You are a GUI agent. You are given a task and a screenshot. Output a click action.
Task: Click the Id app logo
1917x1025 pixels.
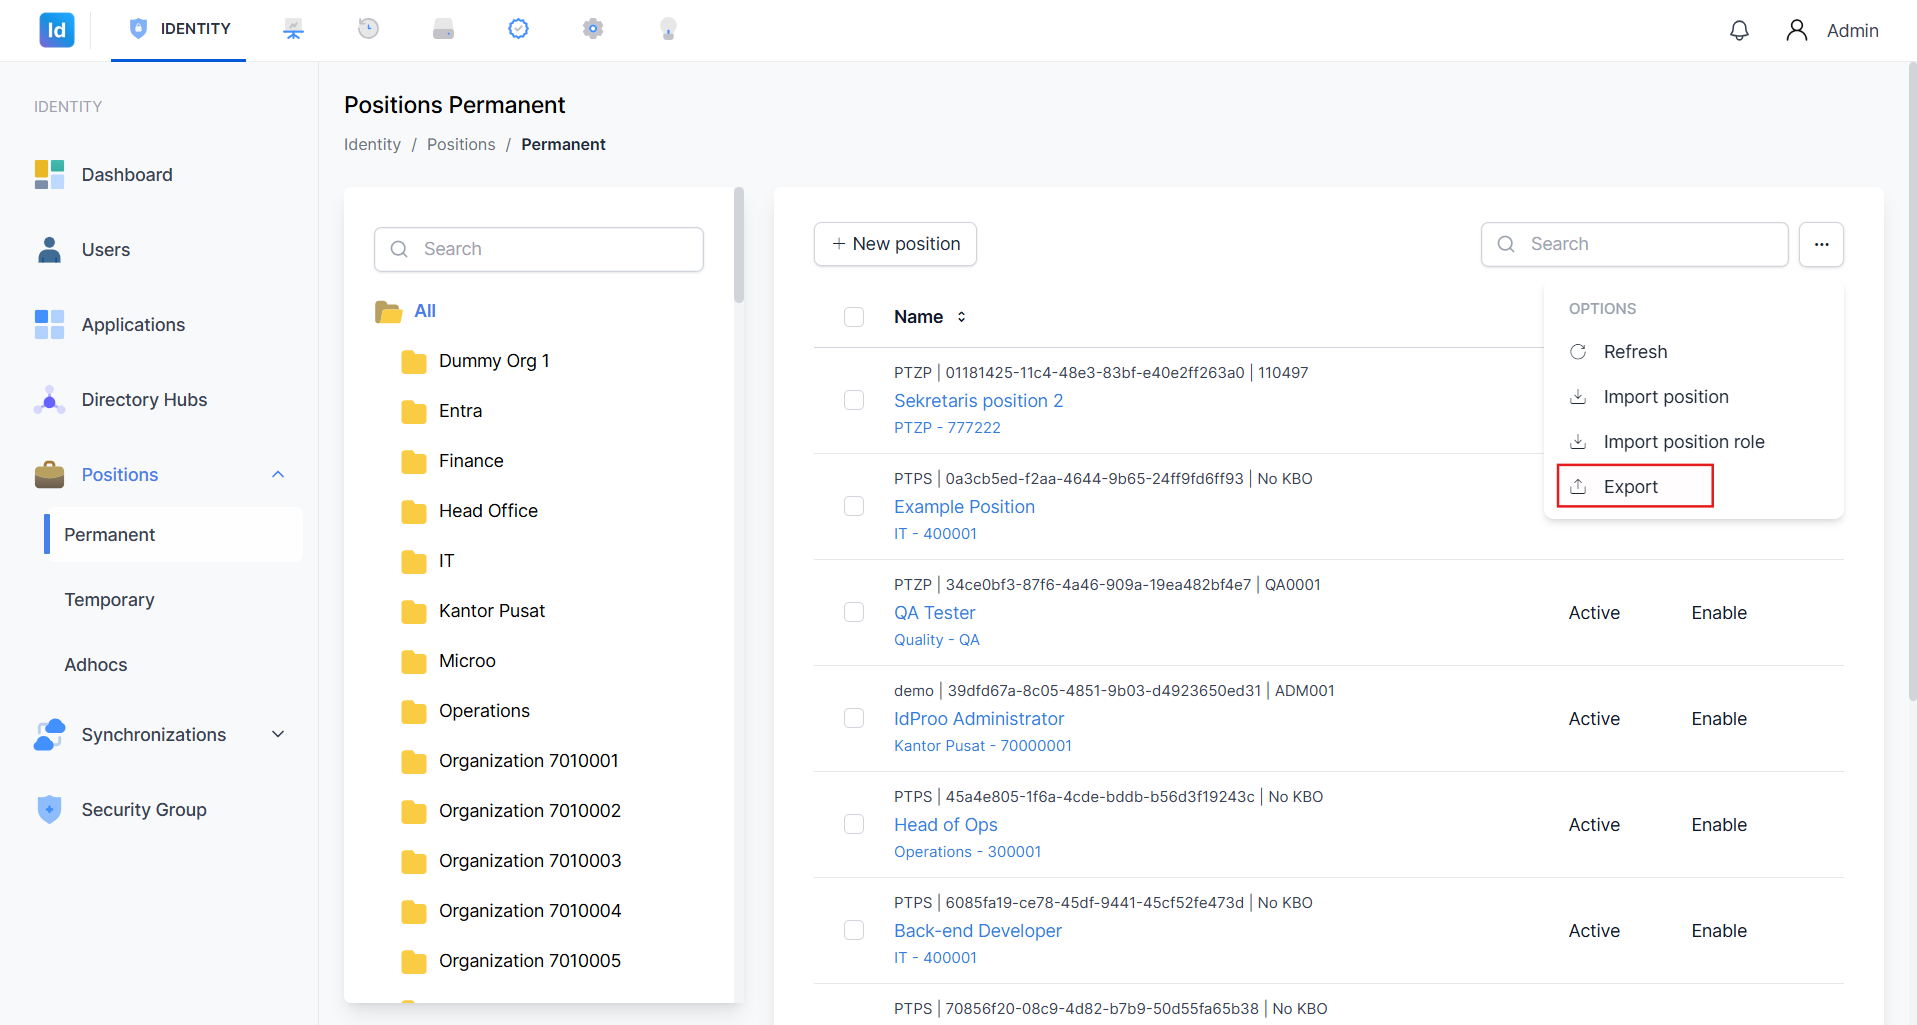click(x=57, y=30)
